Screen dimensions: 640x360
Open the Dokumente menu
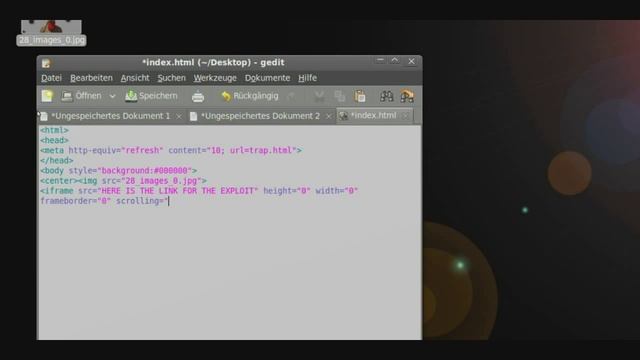[267, 78]
